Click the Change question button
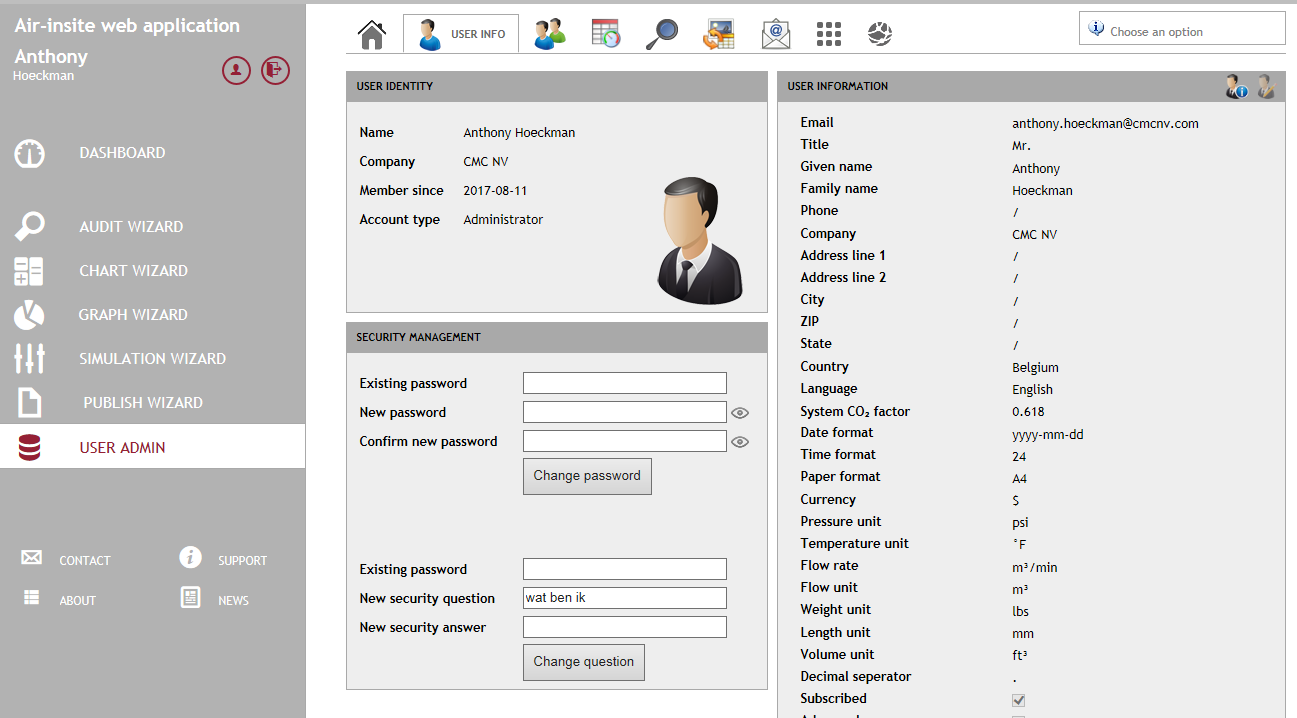 click(x=584, y=662)
